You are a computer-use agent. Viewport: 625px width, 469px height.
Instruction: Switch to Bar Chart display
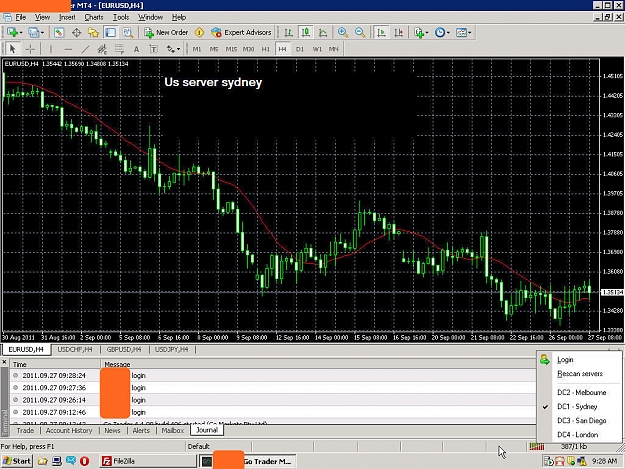coord(288,33)
